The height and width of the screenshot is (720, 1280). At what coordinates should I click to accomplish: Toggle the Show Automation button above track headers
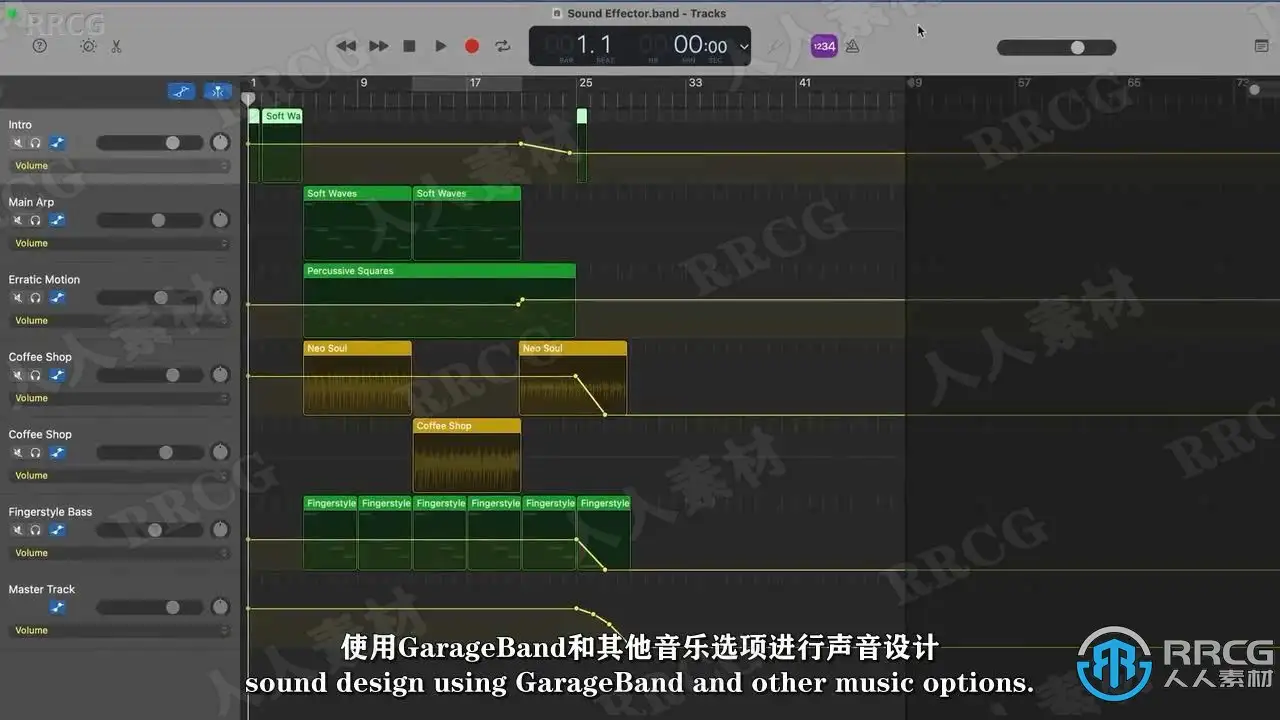tap(181, 92)
